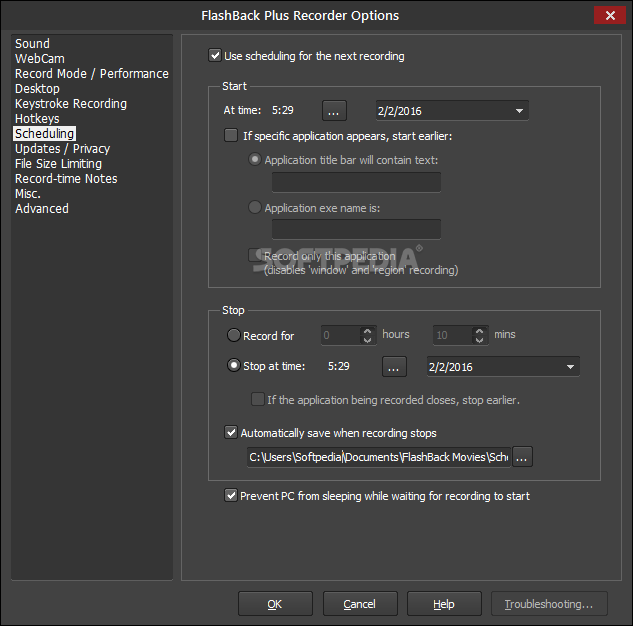Open the Misc. options page
Image resolution: width=633 pixels, height=626 pixels.
pyautogui.click(x=28, y=194)
